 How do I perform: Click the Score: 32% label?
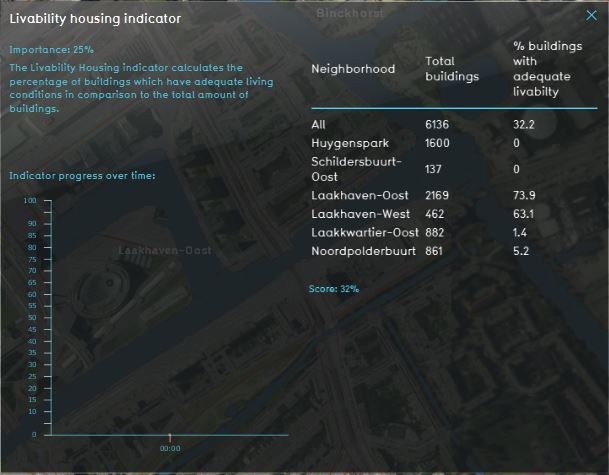[x=334, y=288]
